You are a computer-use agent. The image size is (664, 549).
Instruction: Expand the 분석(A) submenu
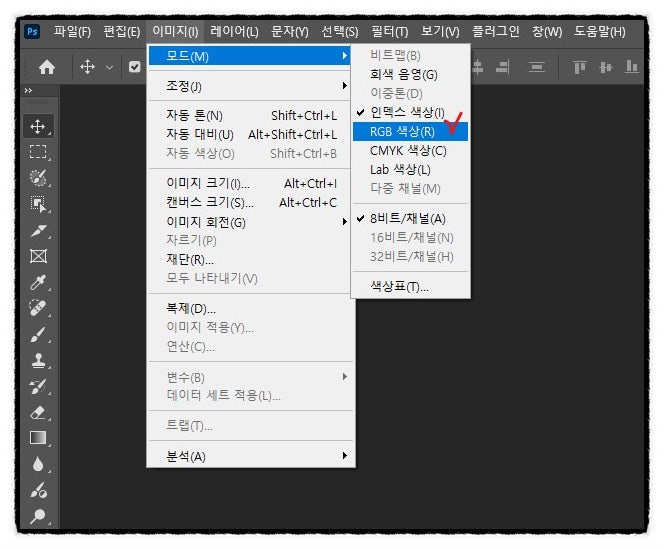coord(250,456)
